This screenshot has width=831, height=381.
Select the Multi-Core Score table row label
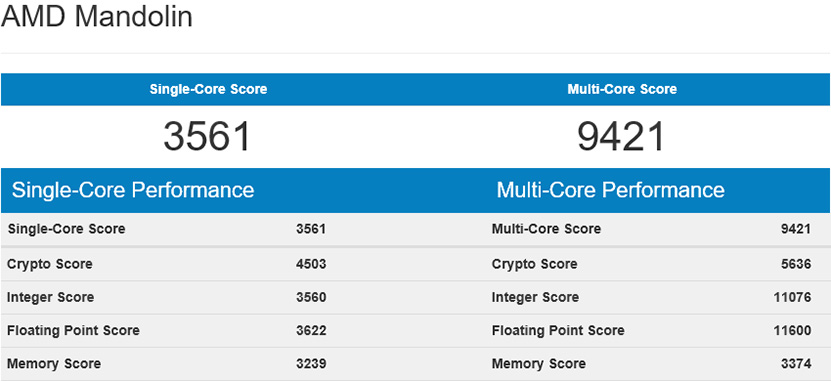coord(546,229)
